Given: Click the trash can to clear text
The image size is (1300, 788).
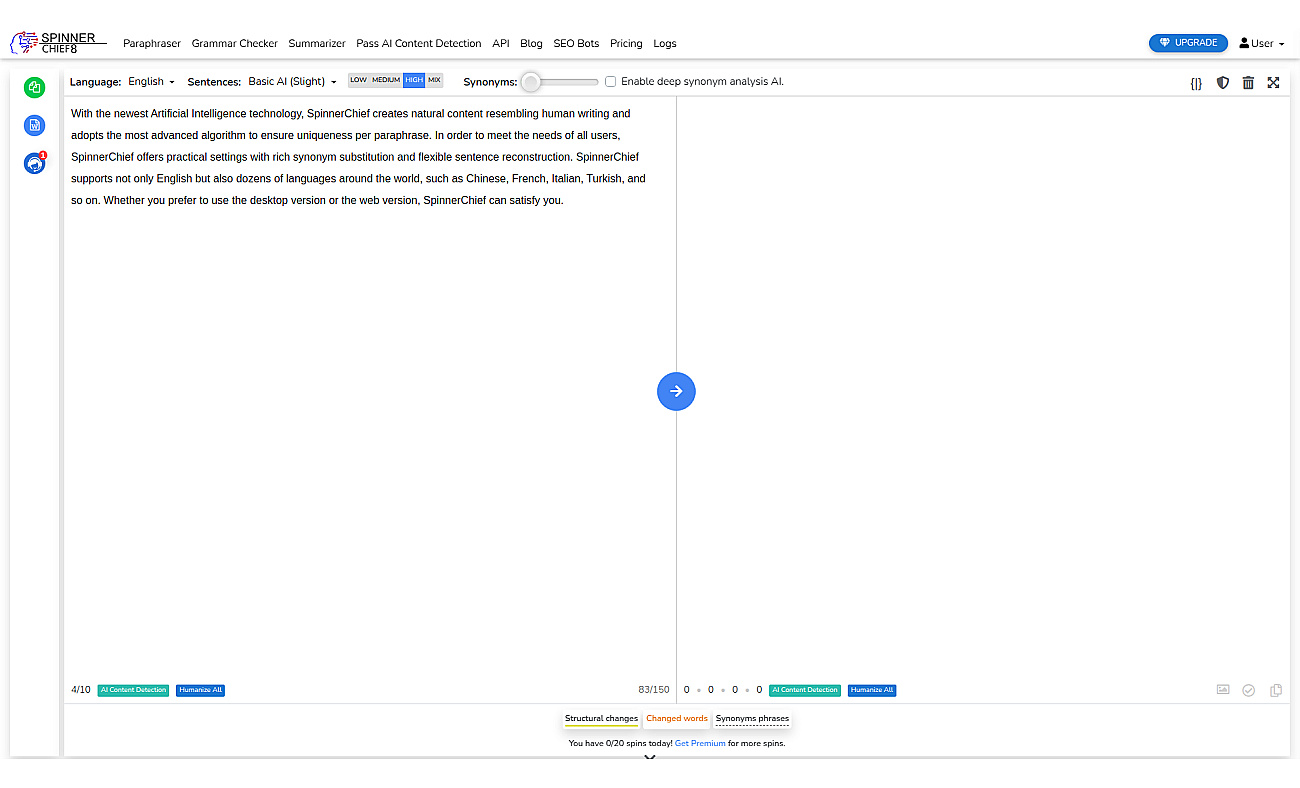Looking at the screenshot, I should 1248,83.
